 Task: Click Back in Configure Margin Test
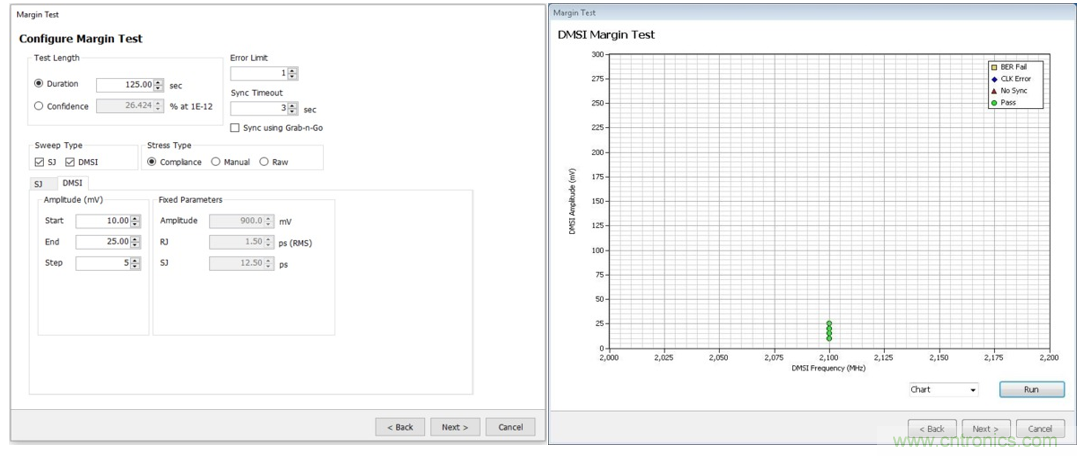click(x=400, y=427)
